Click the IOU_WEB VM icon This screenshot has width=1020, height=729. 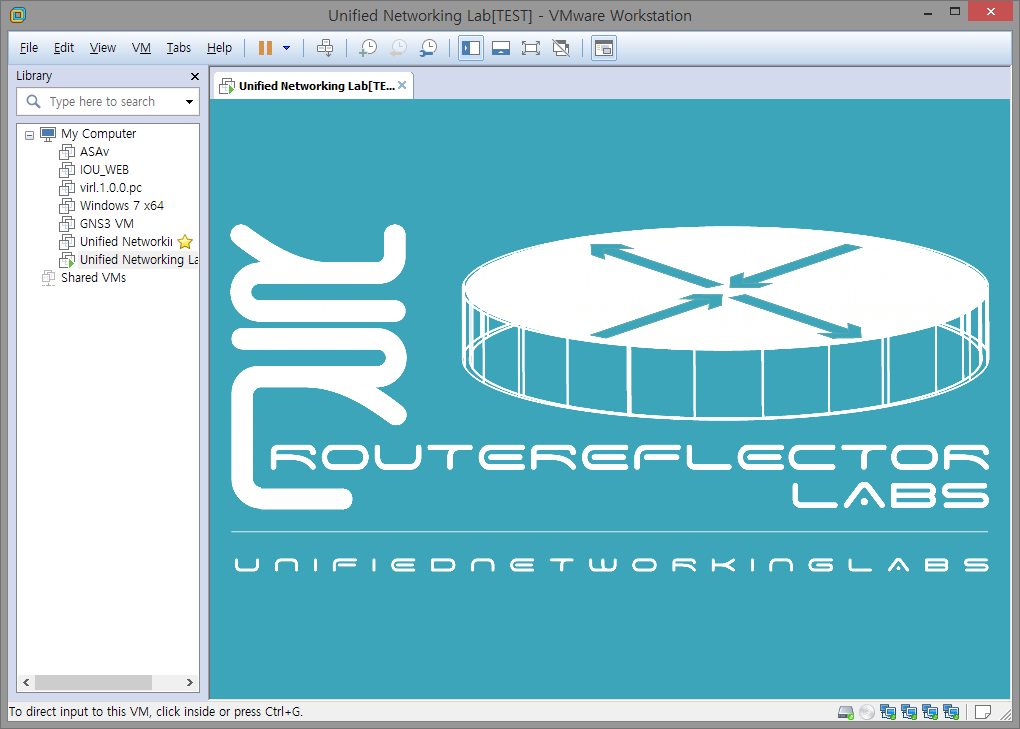(x=67, y=170)
